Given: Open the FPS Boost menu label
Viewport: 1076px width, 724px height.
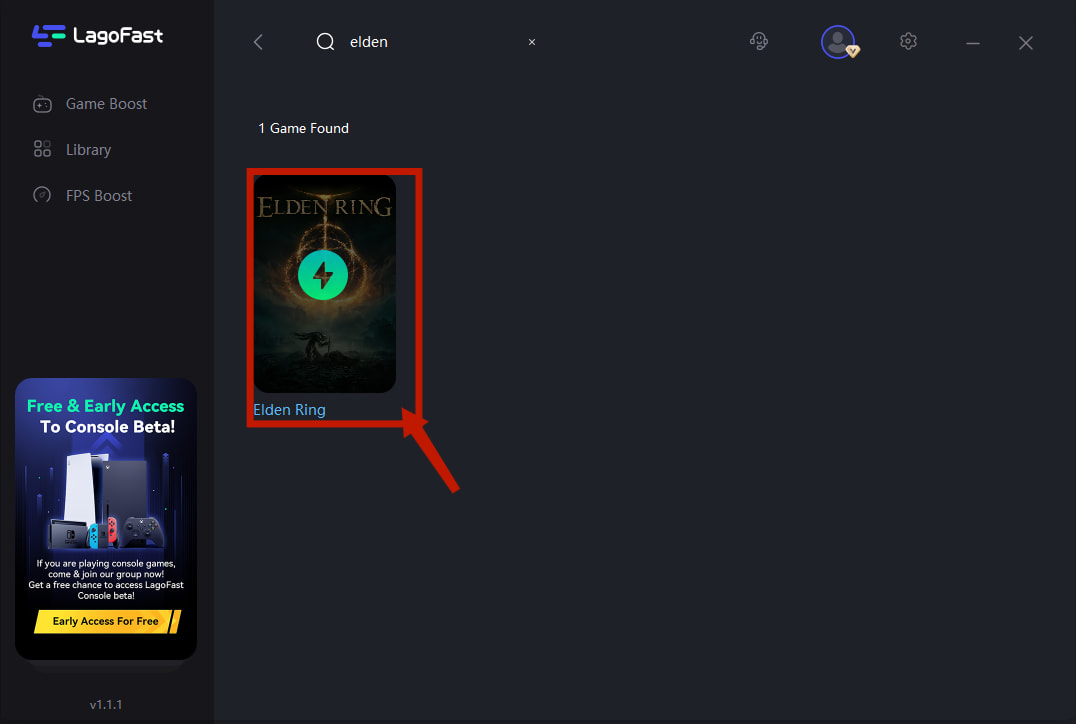Looking at the screenshot, I should (x=99, y=196).
